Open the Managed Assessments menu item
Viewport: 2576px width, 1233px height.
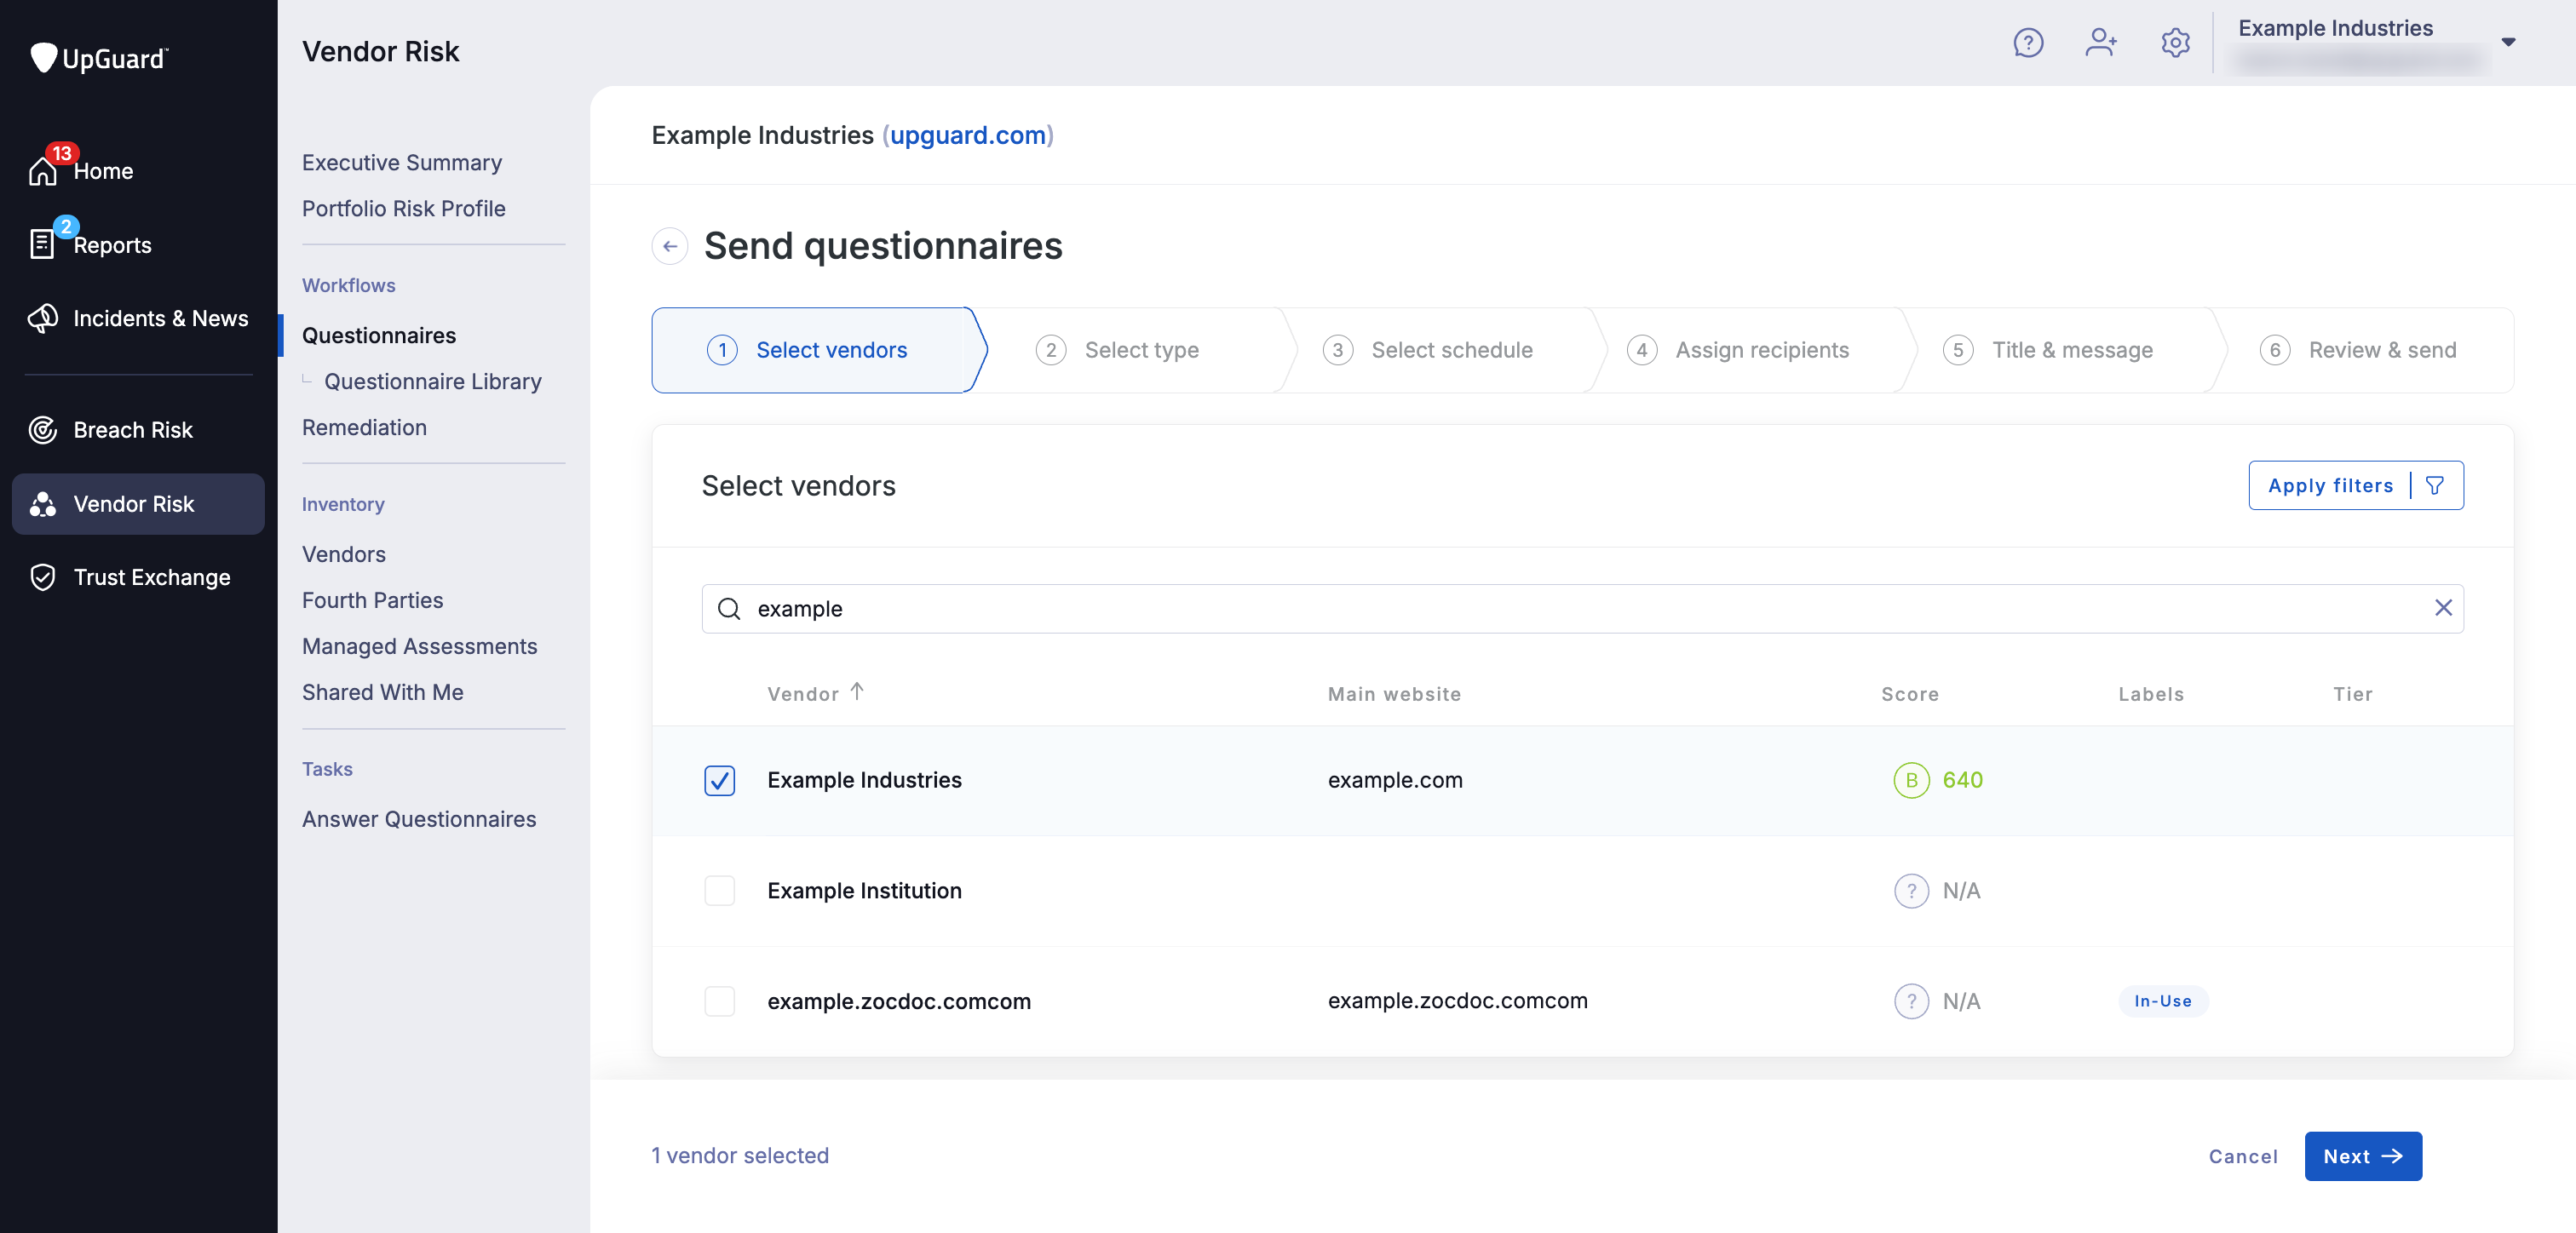point(420,646)
